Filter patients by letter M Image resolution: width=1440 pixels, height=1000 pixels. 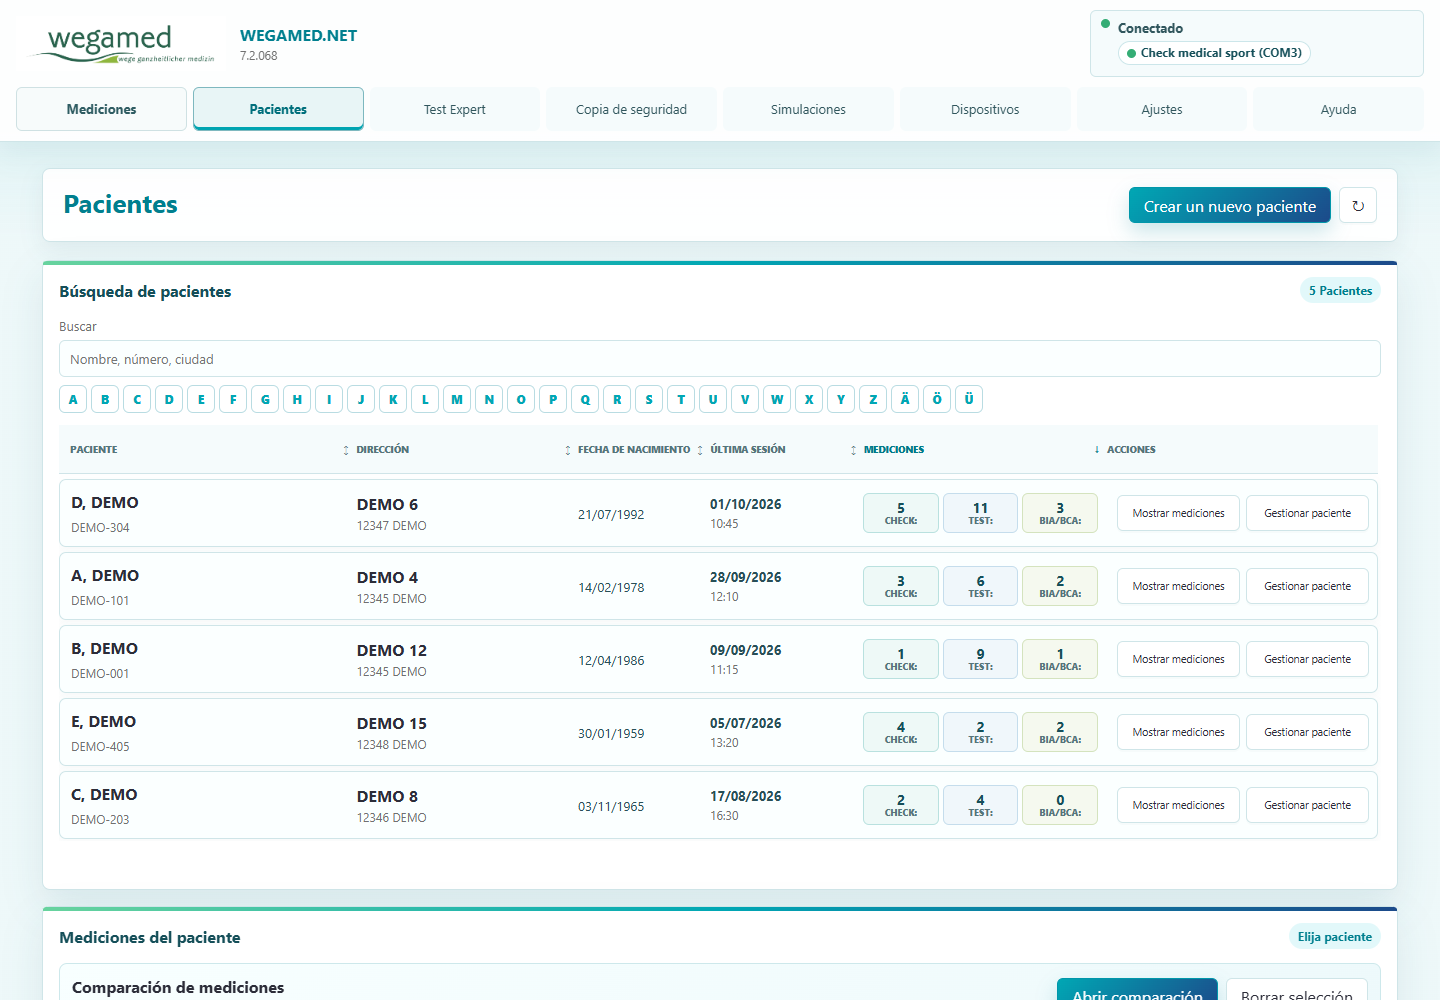(457, 399)
